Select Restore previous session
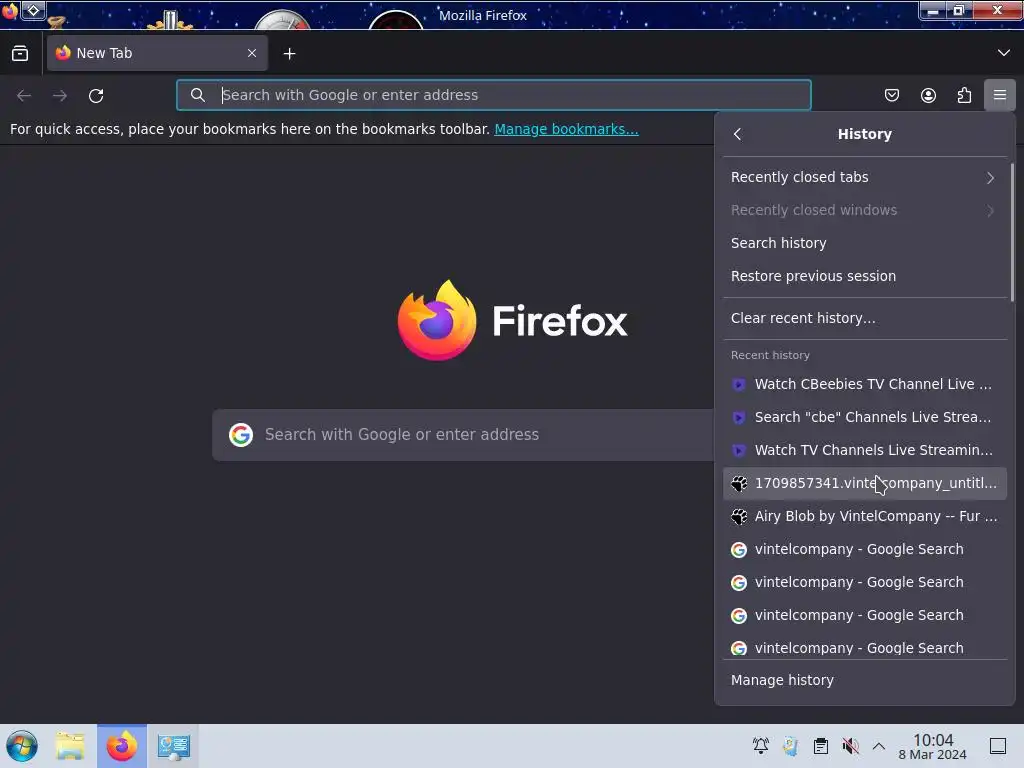 click(x=865, y=276)
